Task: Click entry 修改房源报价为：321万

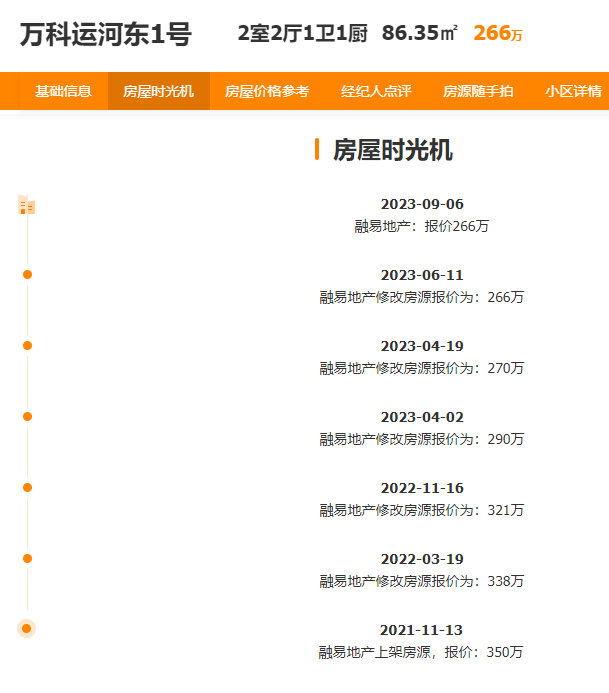Action: click(422, 510)
